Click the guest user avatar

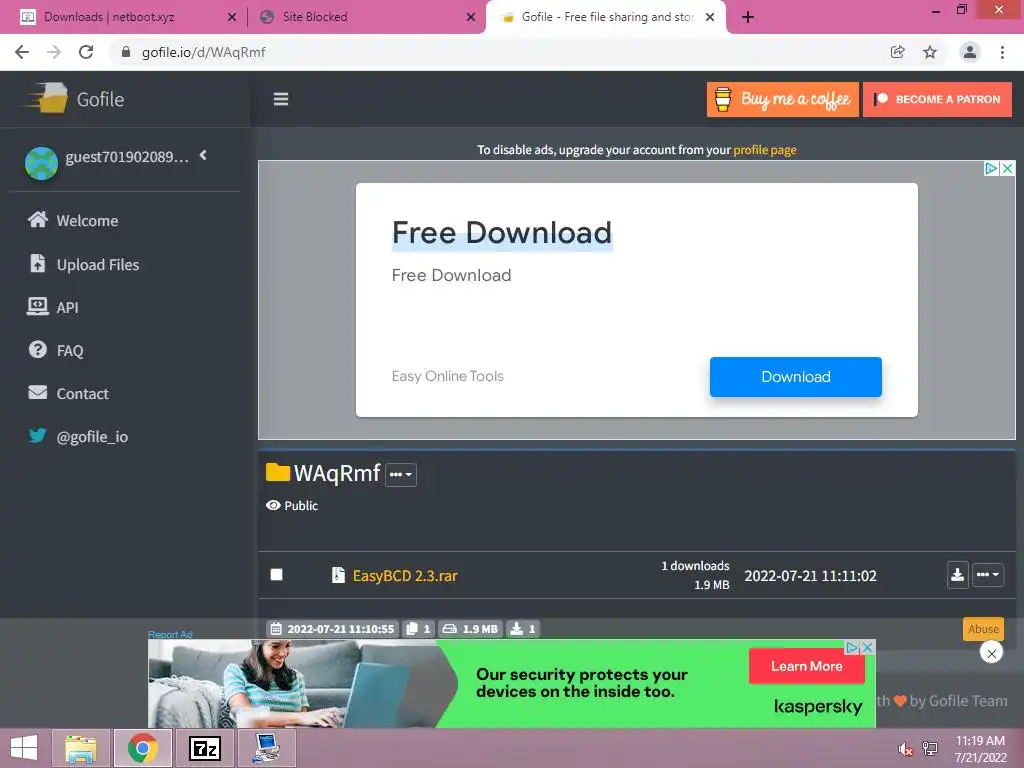click(41, 163)
